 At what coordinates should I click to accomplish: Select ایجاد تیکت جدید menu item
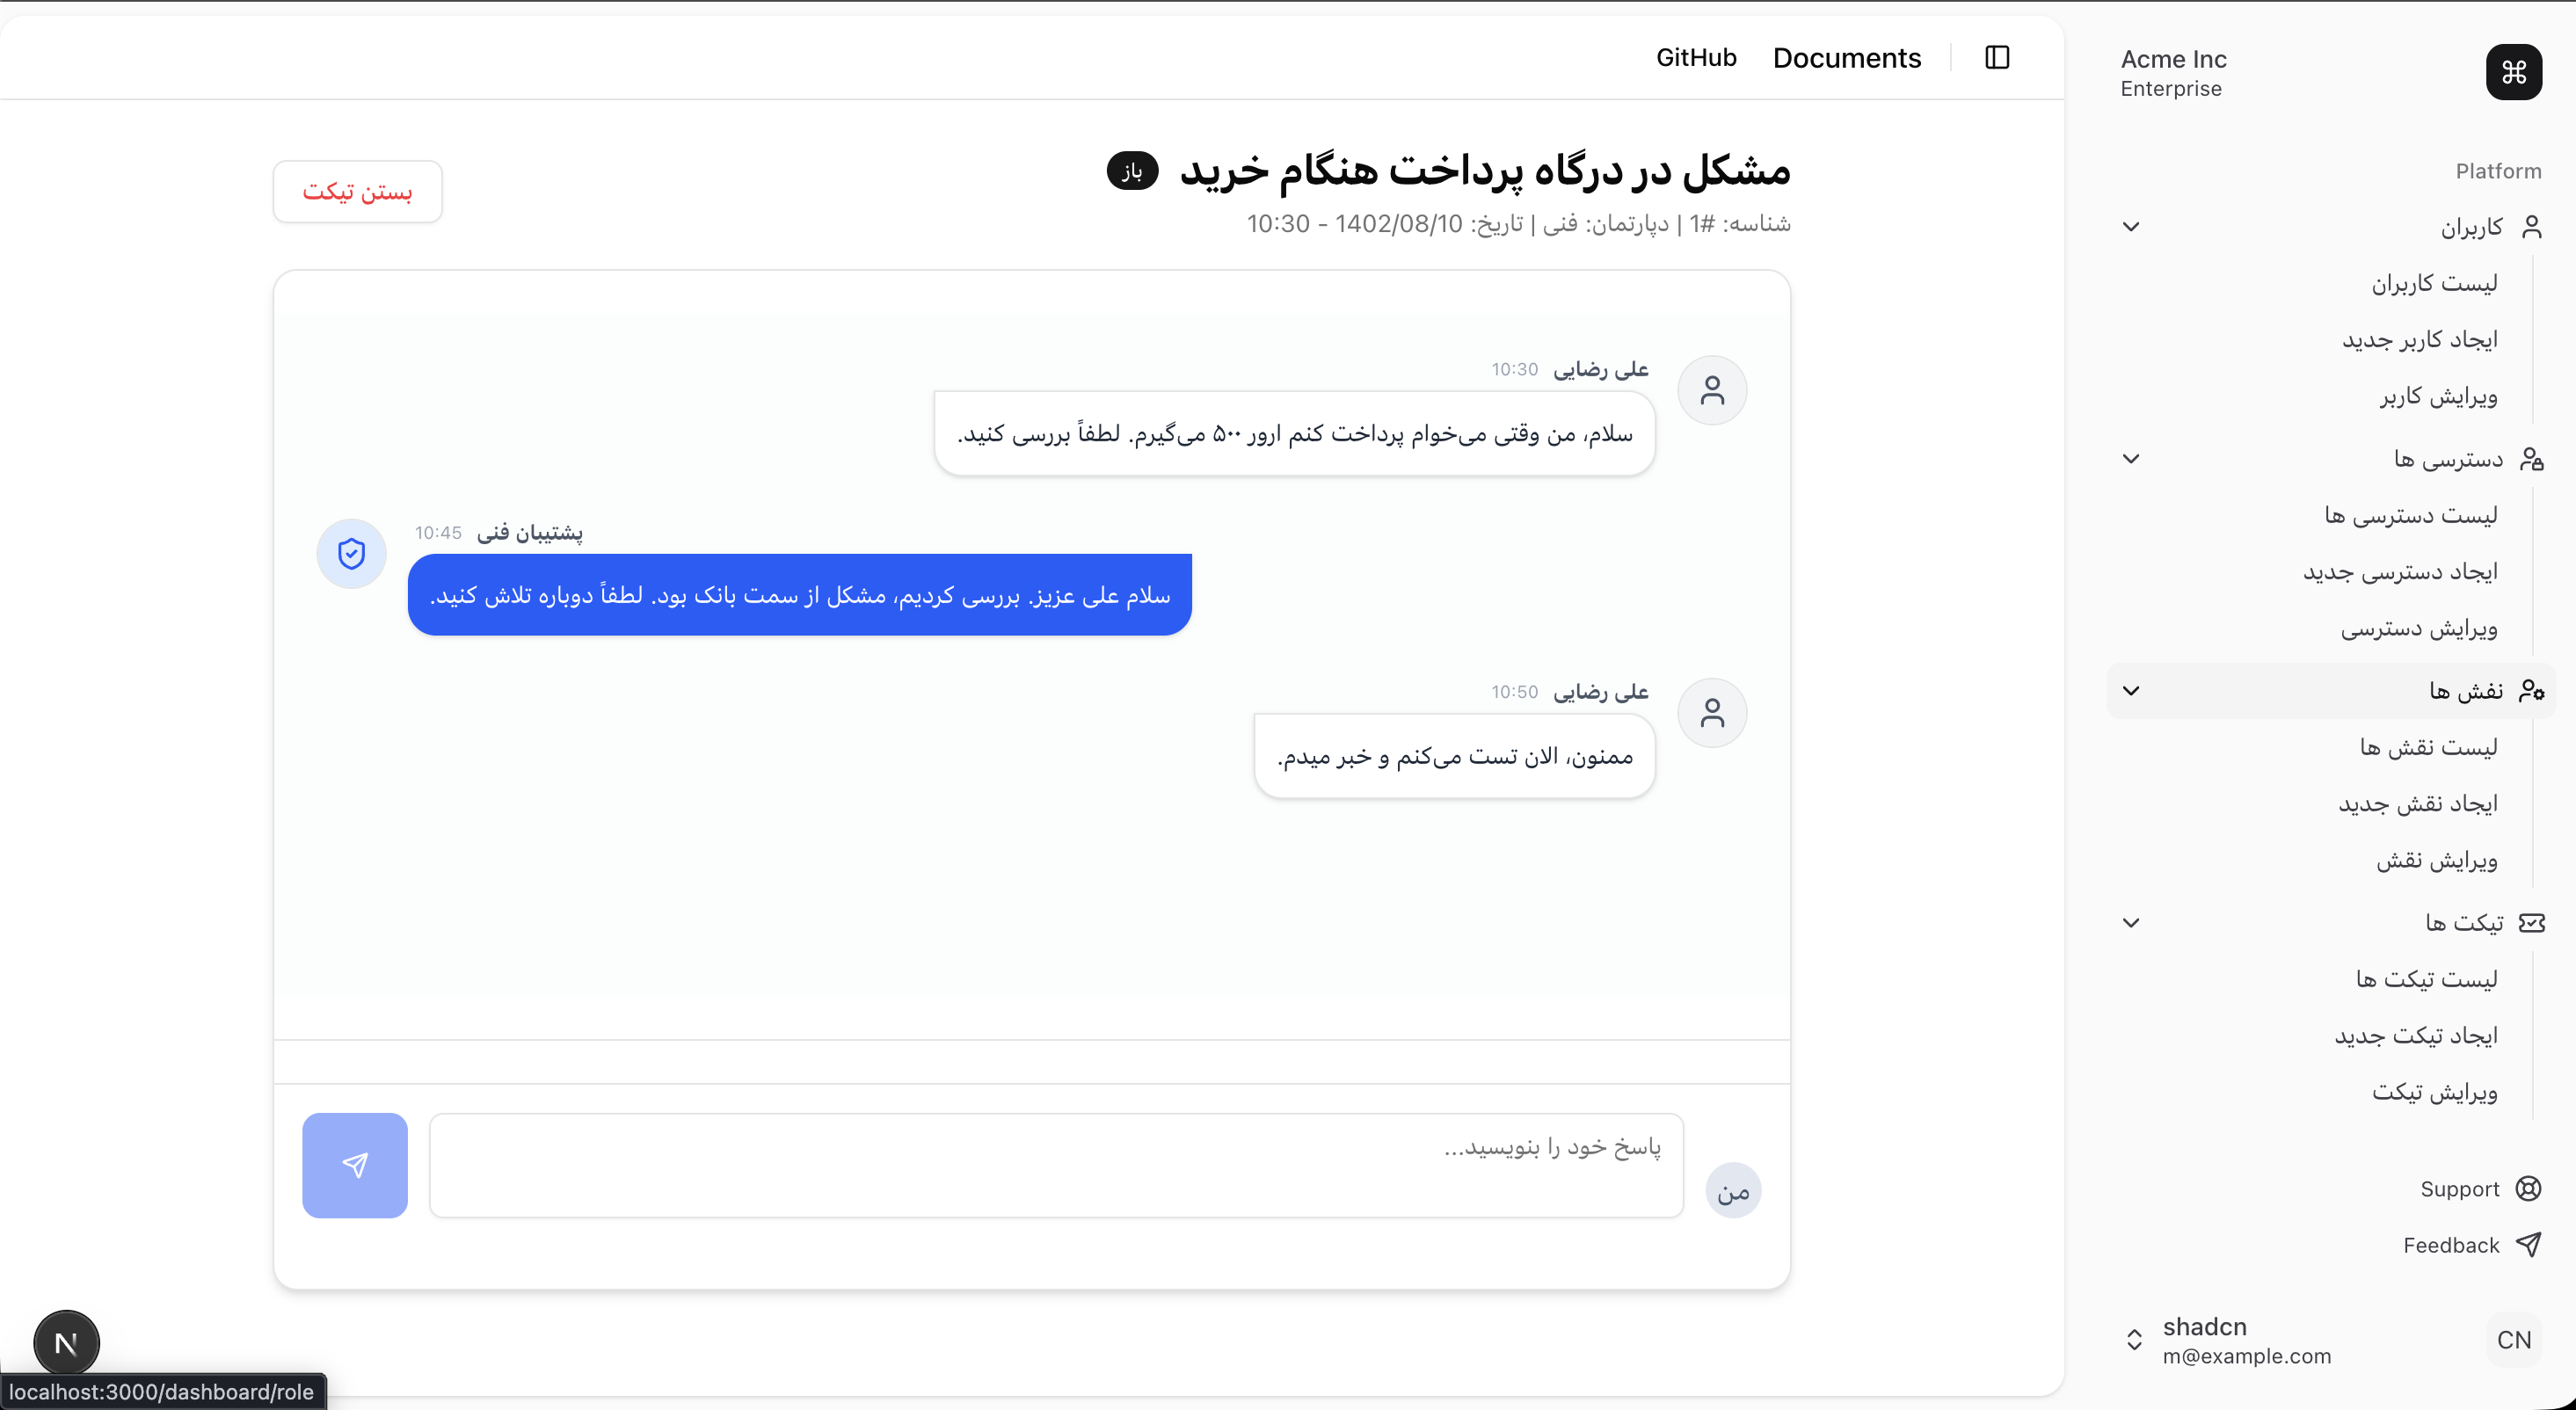click(x=2416, y=1036)
